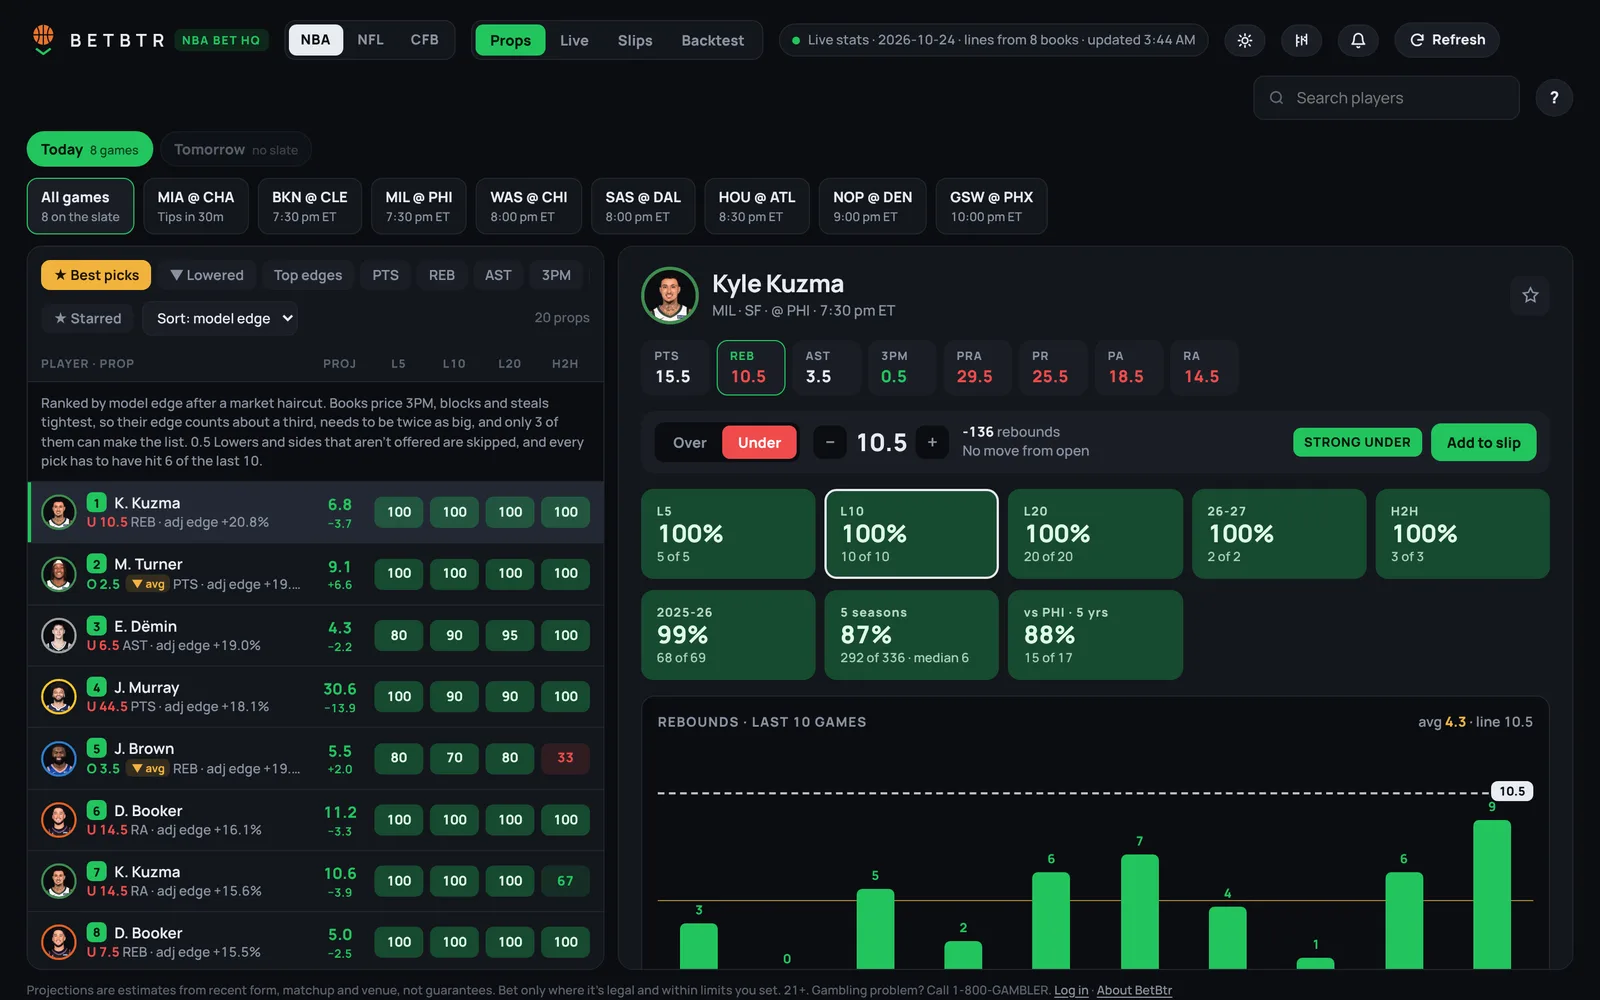Click Kyle Kuzma's player avatar
This screenshot has height=1000, width=1600.
point(669,295)
